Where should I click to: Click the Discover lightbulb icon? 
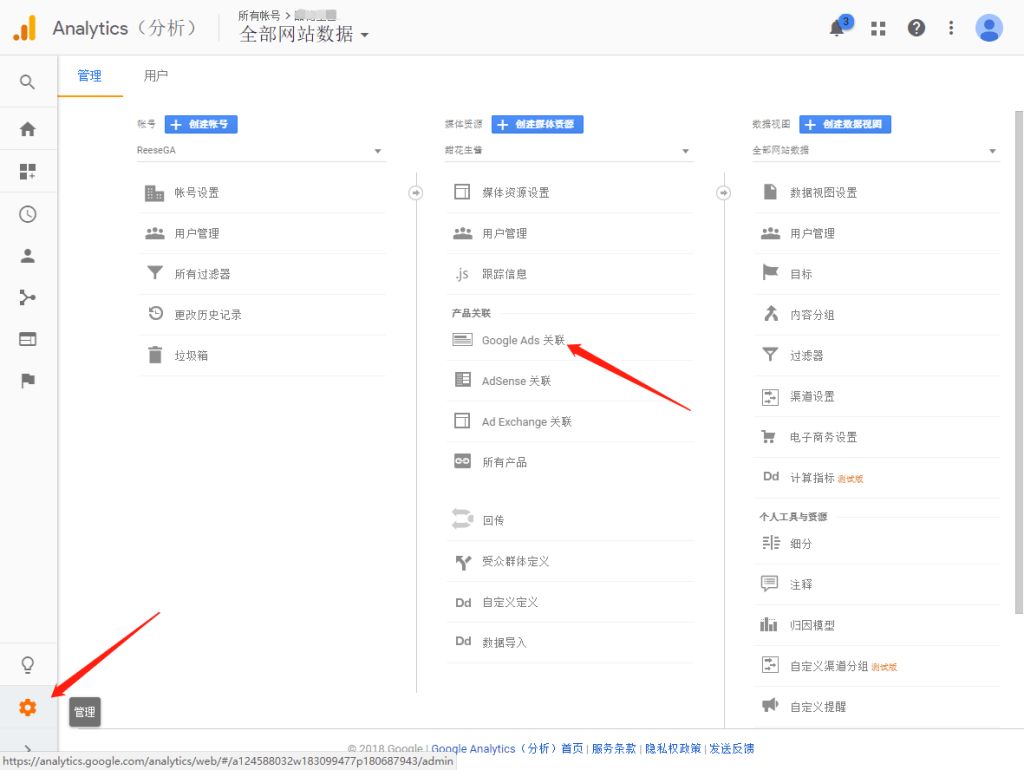[x=27, y=664]
